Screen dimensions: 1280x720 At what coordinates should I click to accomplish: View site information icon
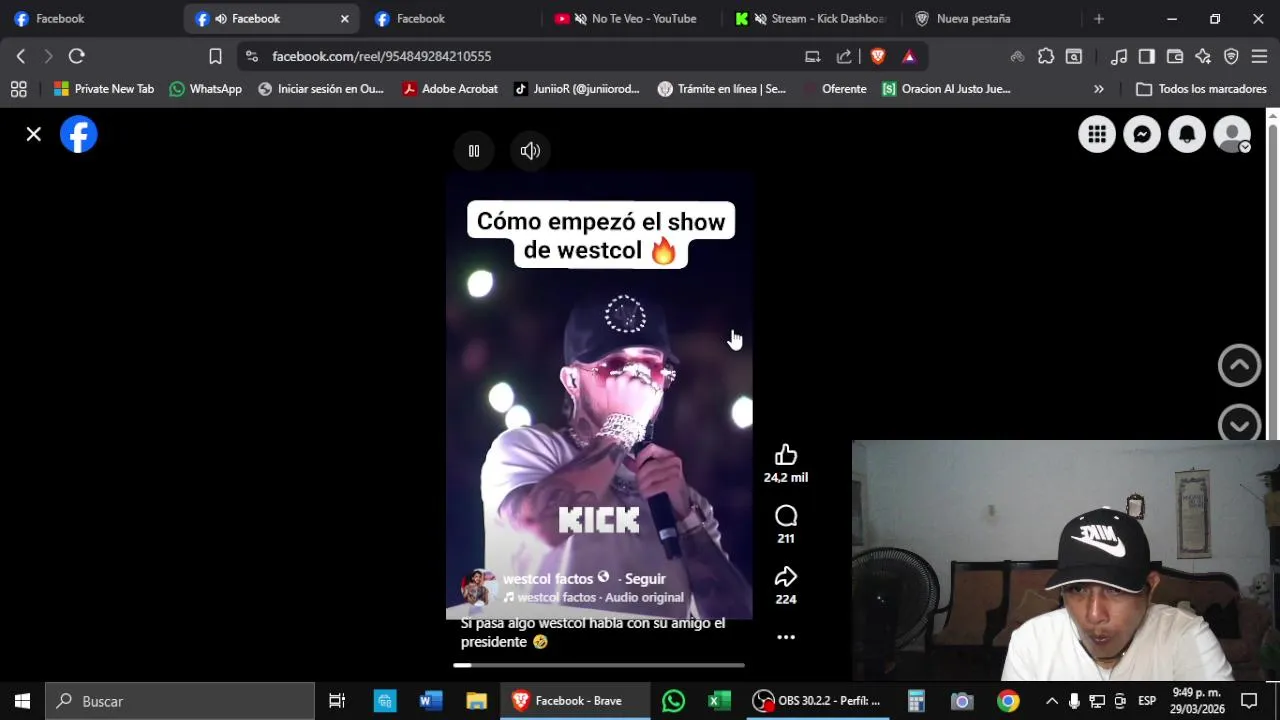click(x=251, y=57)
